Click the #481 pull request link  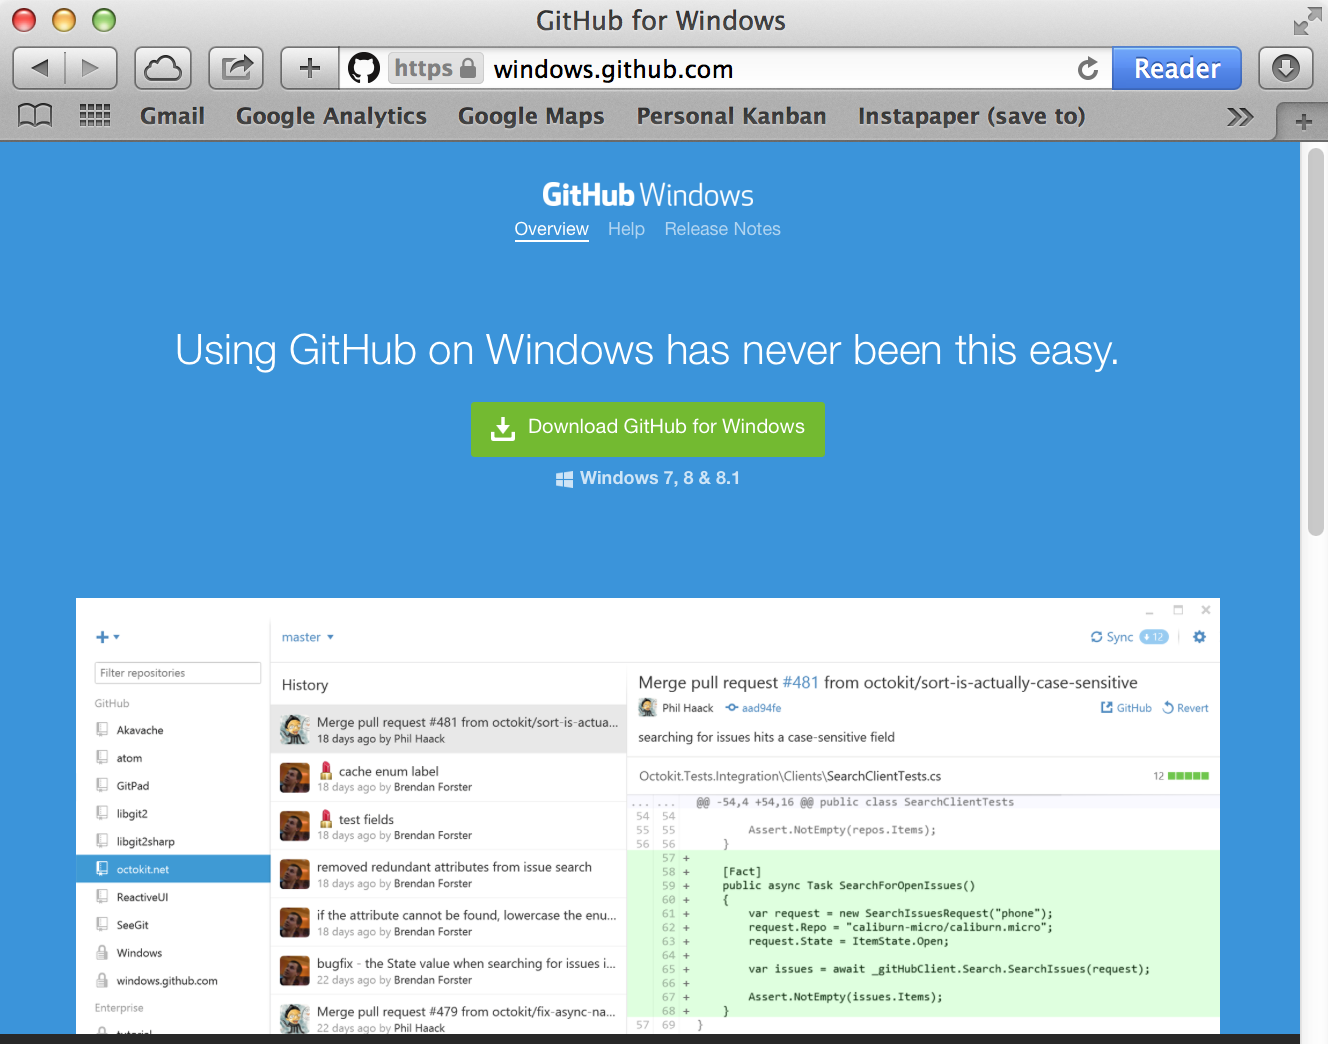tap(800, 682)
